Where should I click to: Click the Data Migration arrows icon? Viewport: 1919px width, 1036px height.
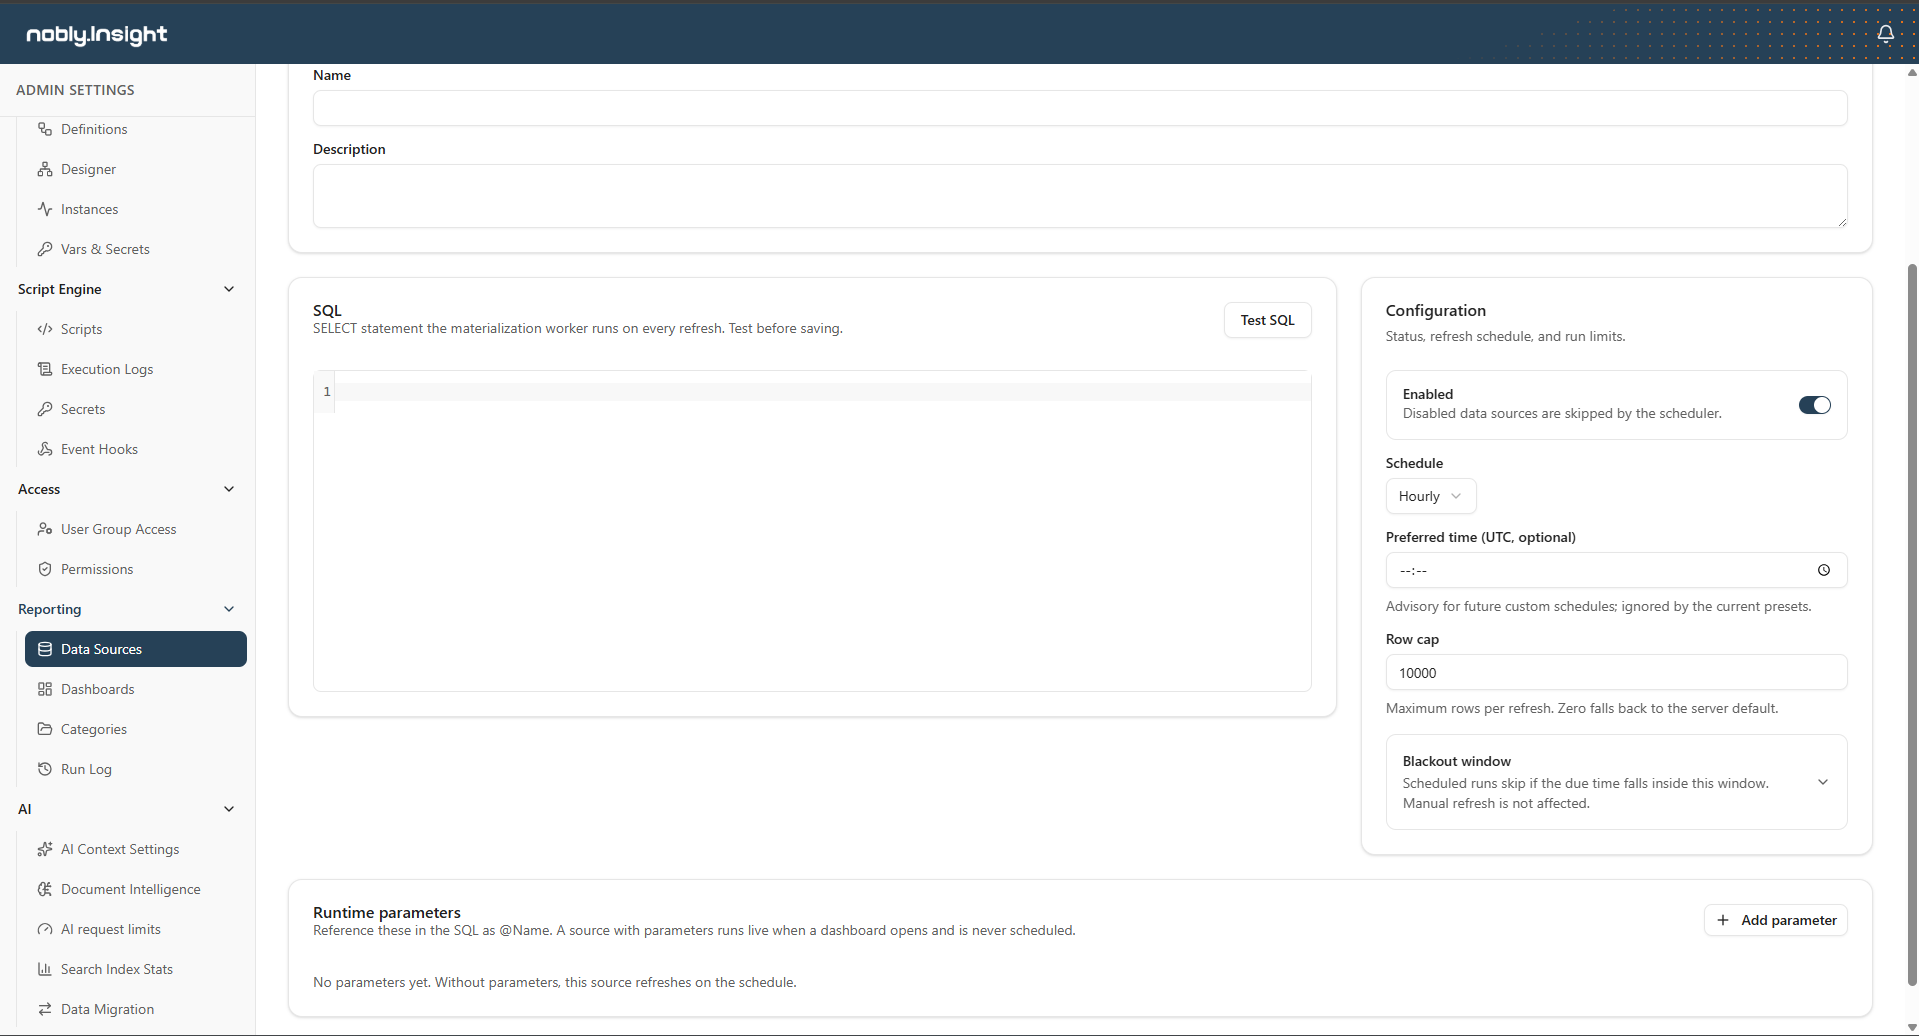pos(45,1009)
